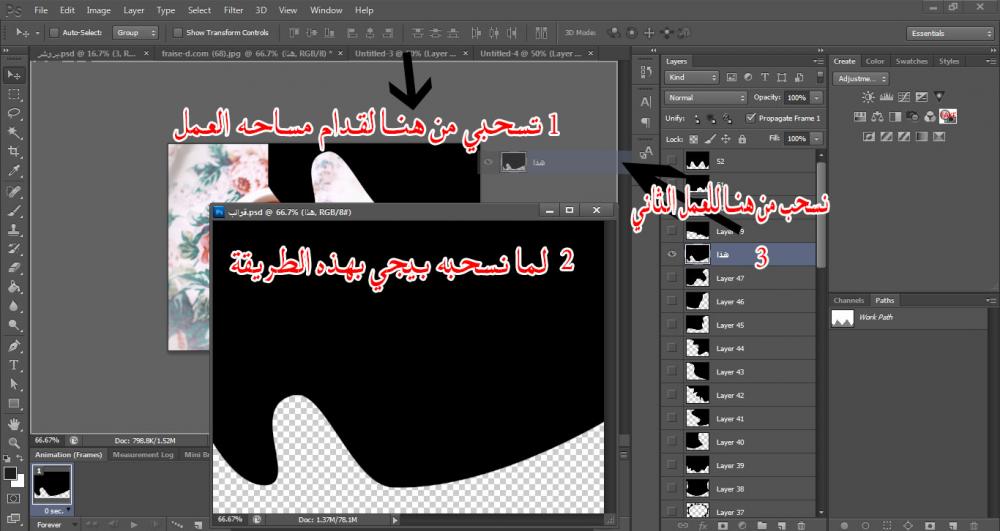Click the delete layer trash icon
The height and width of the screenshot is (531, 1000).
click(804, 524)
